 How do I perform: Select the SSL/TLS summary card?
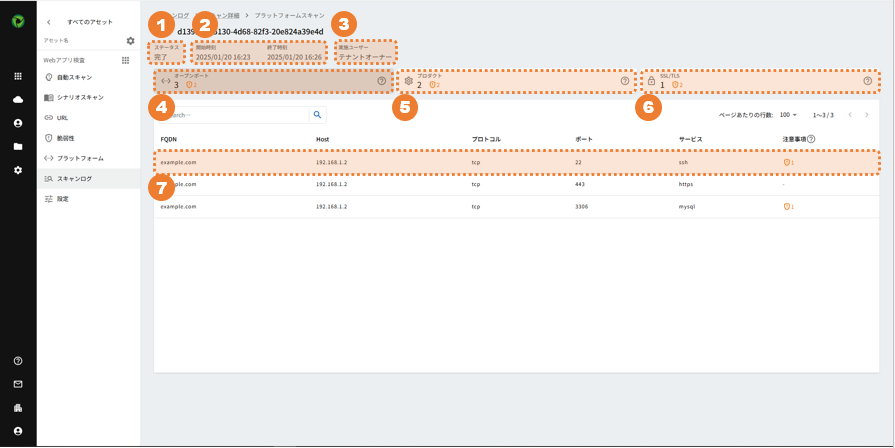click(x=760, y=81)
